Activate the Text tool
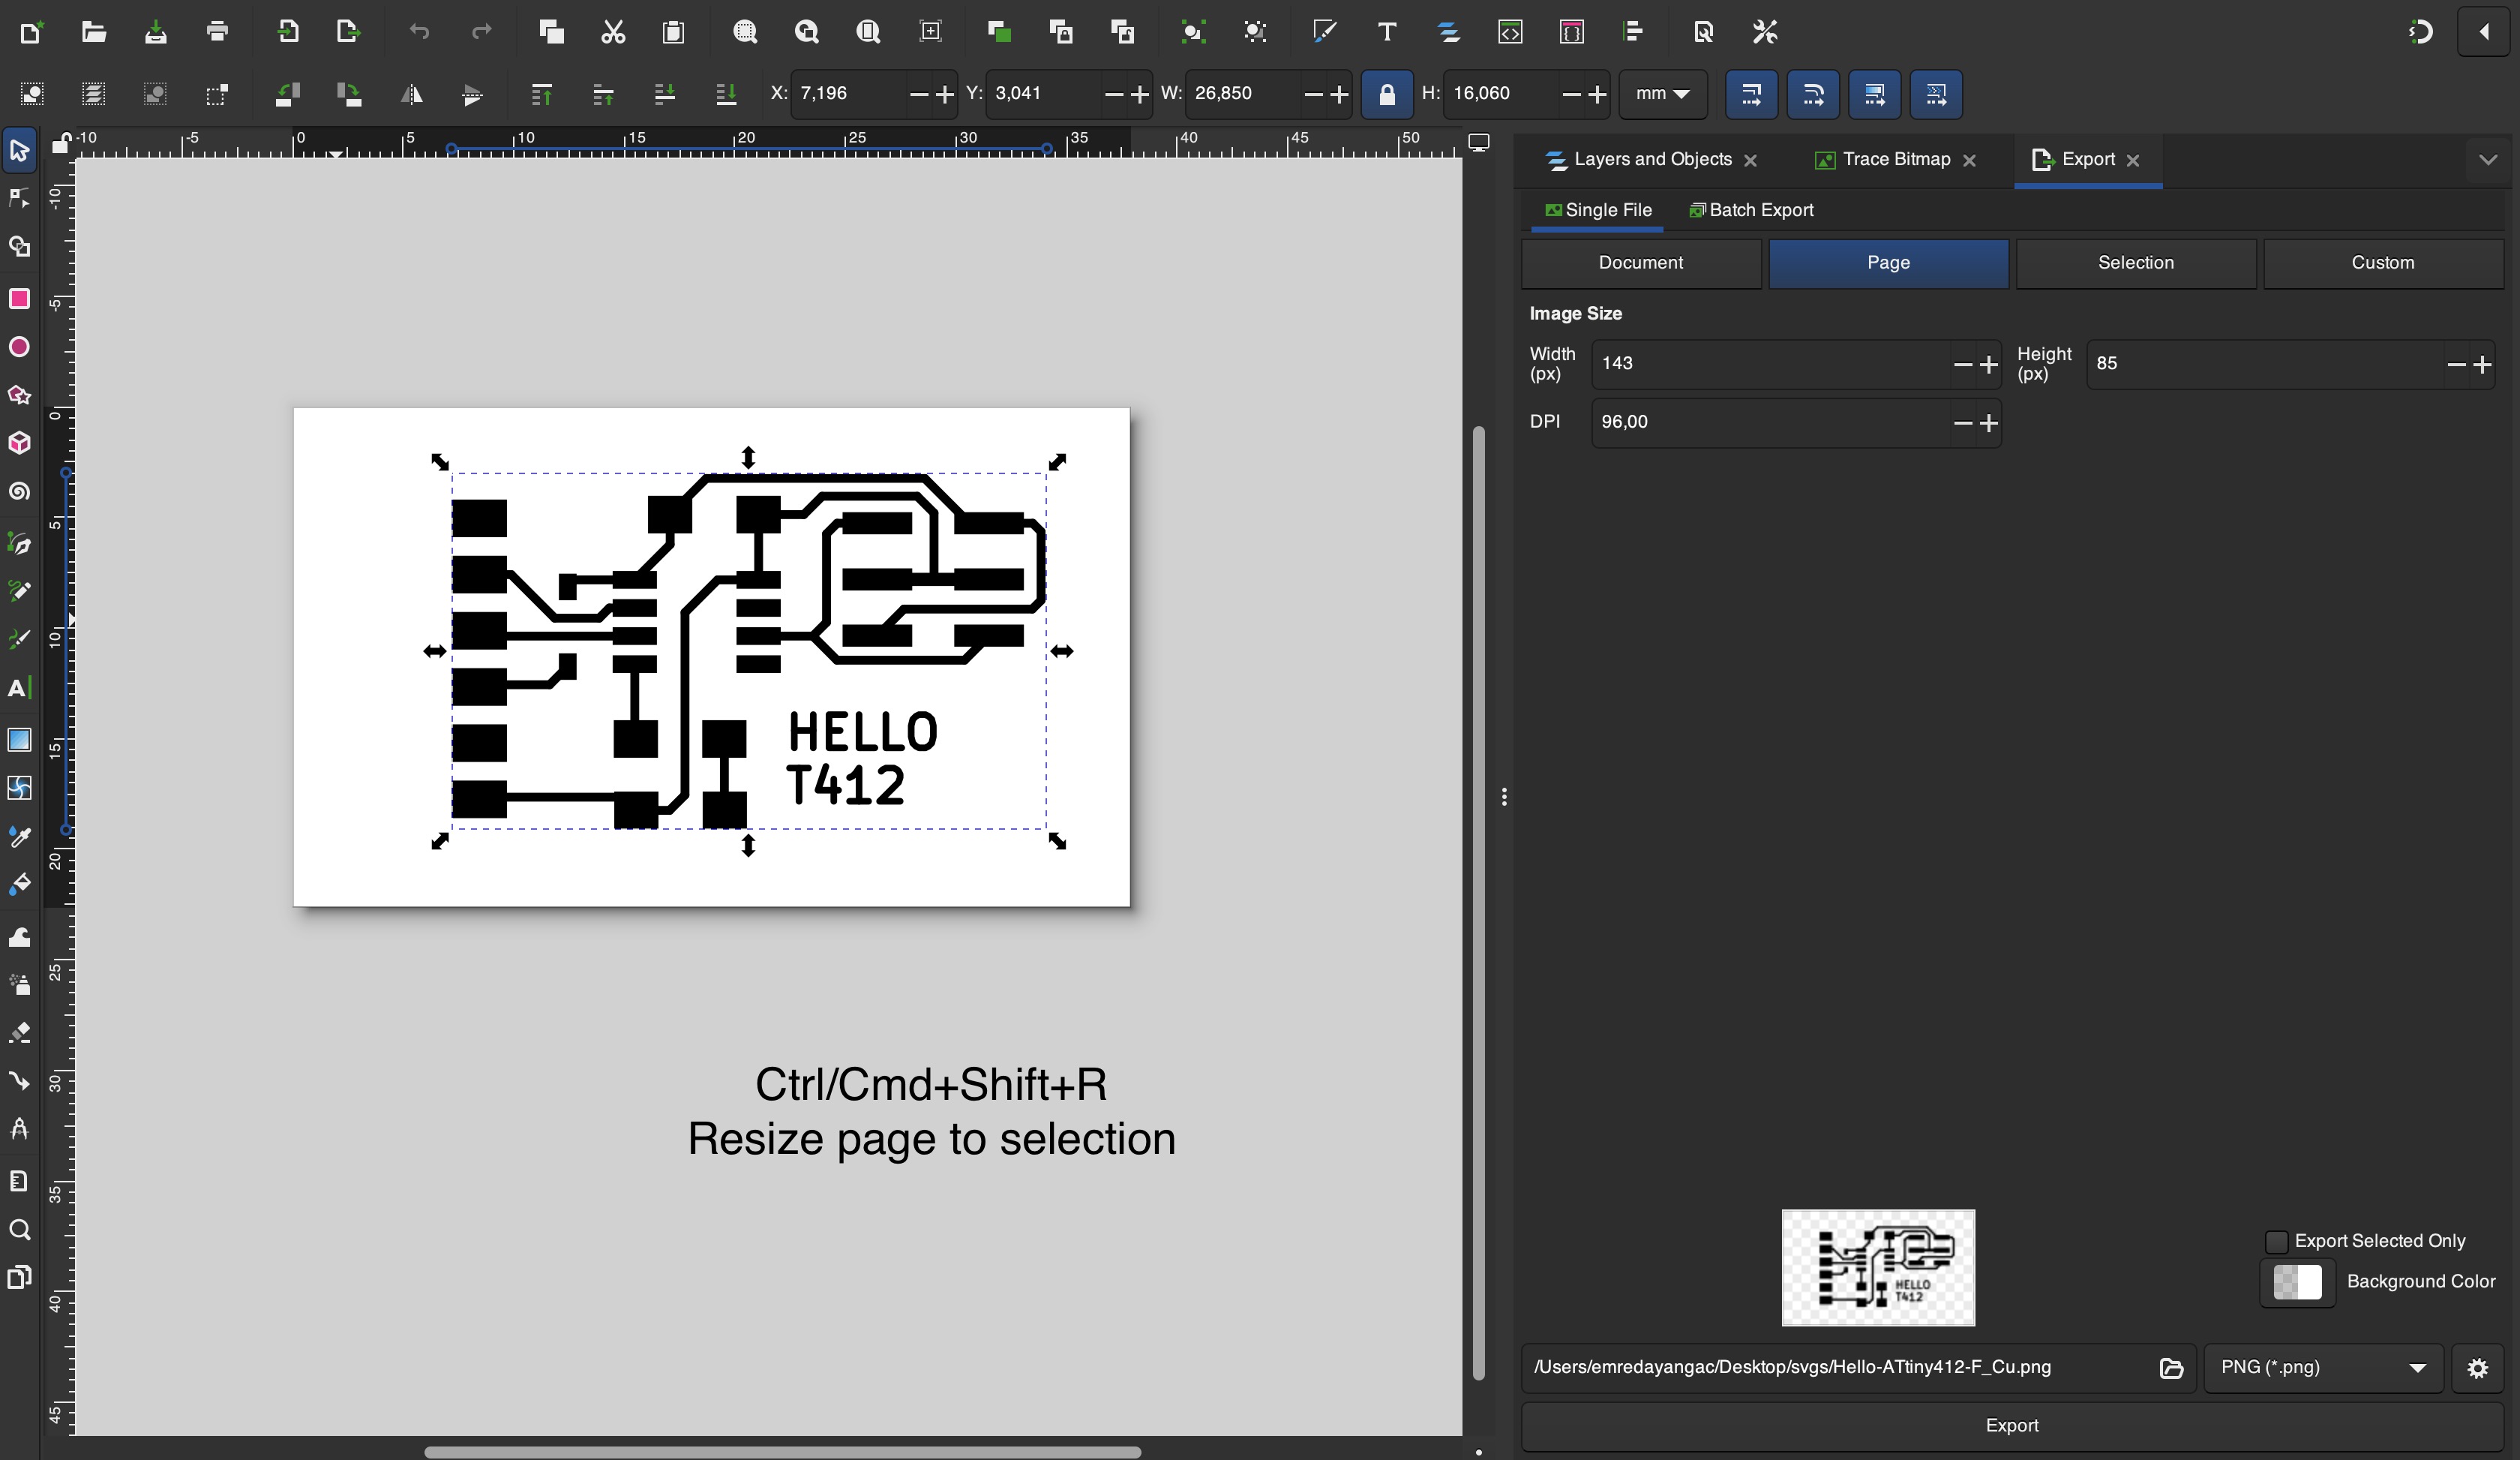The height and width of the screenshot is (1460, 2520). pos(18,687)
